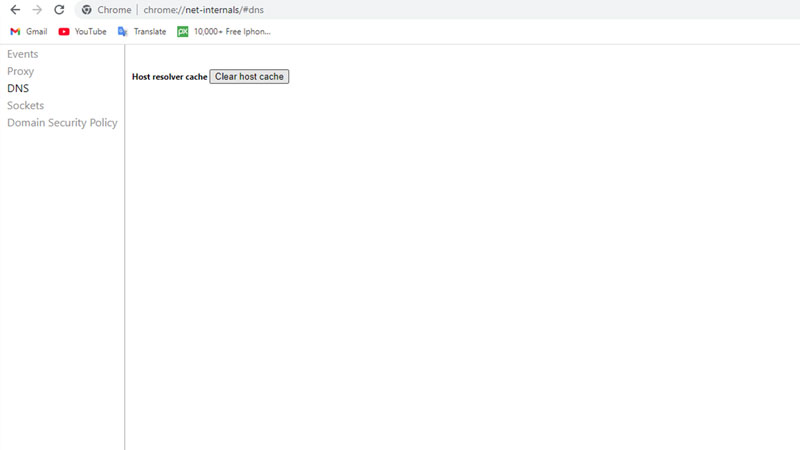Click the Gmail envelope bookmark icon
Screen dimensions: 800x450
(15, 32)
